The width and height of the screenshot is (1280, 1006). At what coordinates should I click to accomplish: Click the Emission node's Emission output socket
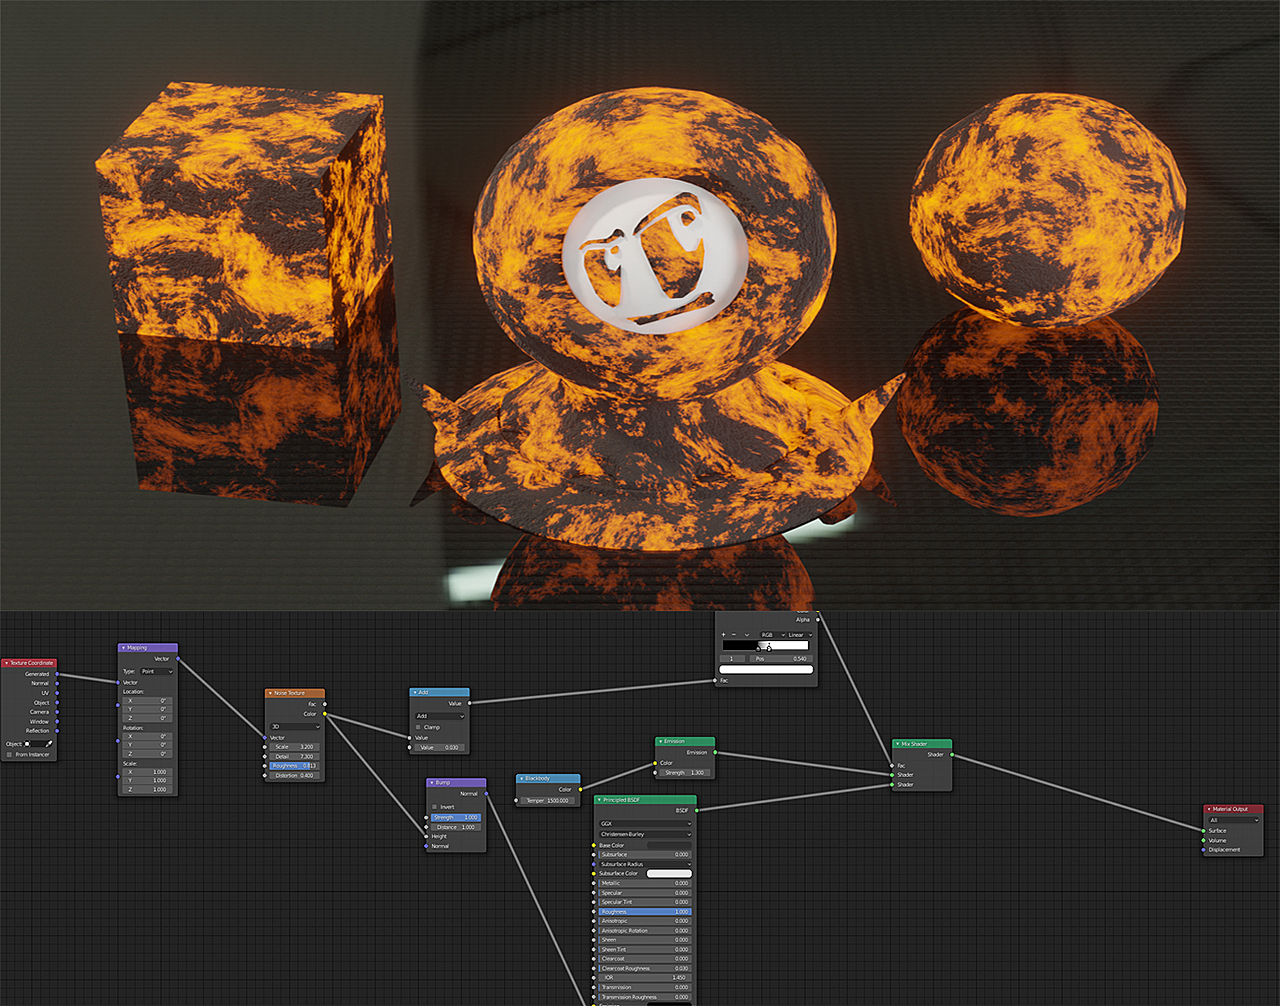[715, 752]
